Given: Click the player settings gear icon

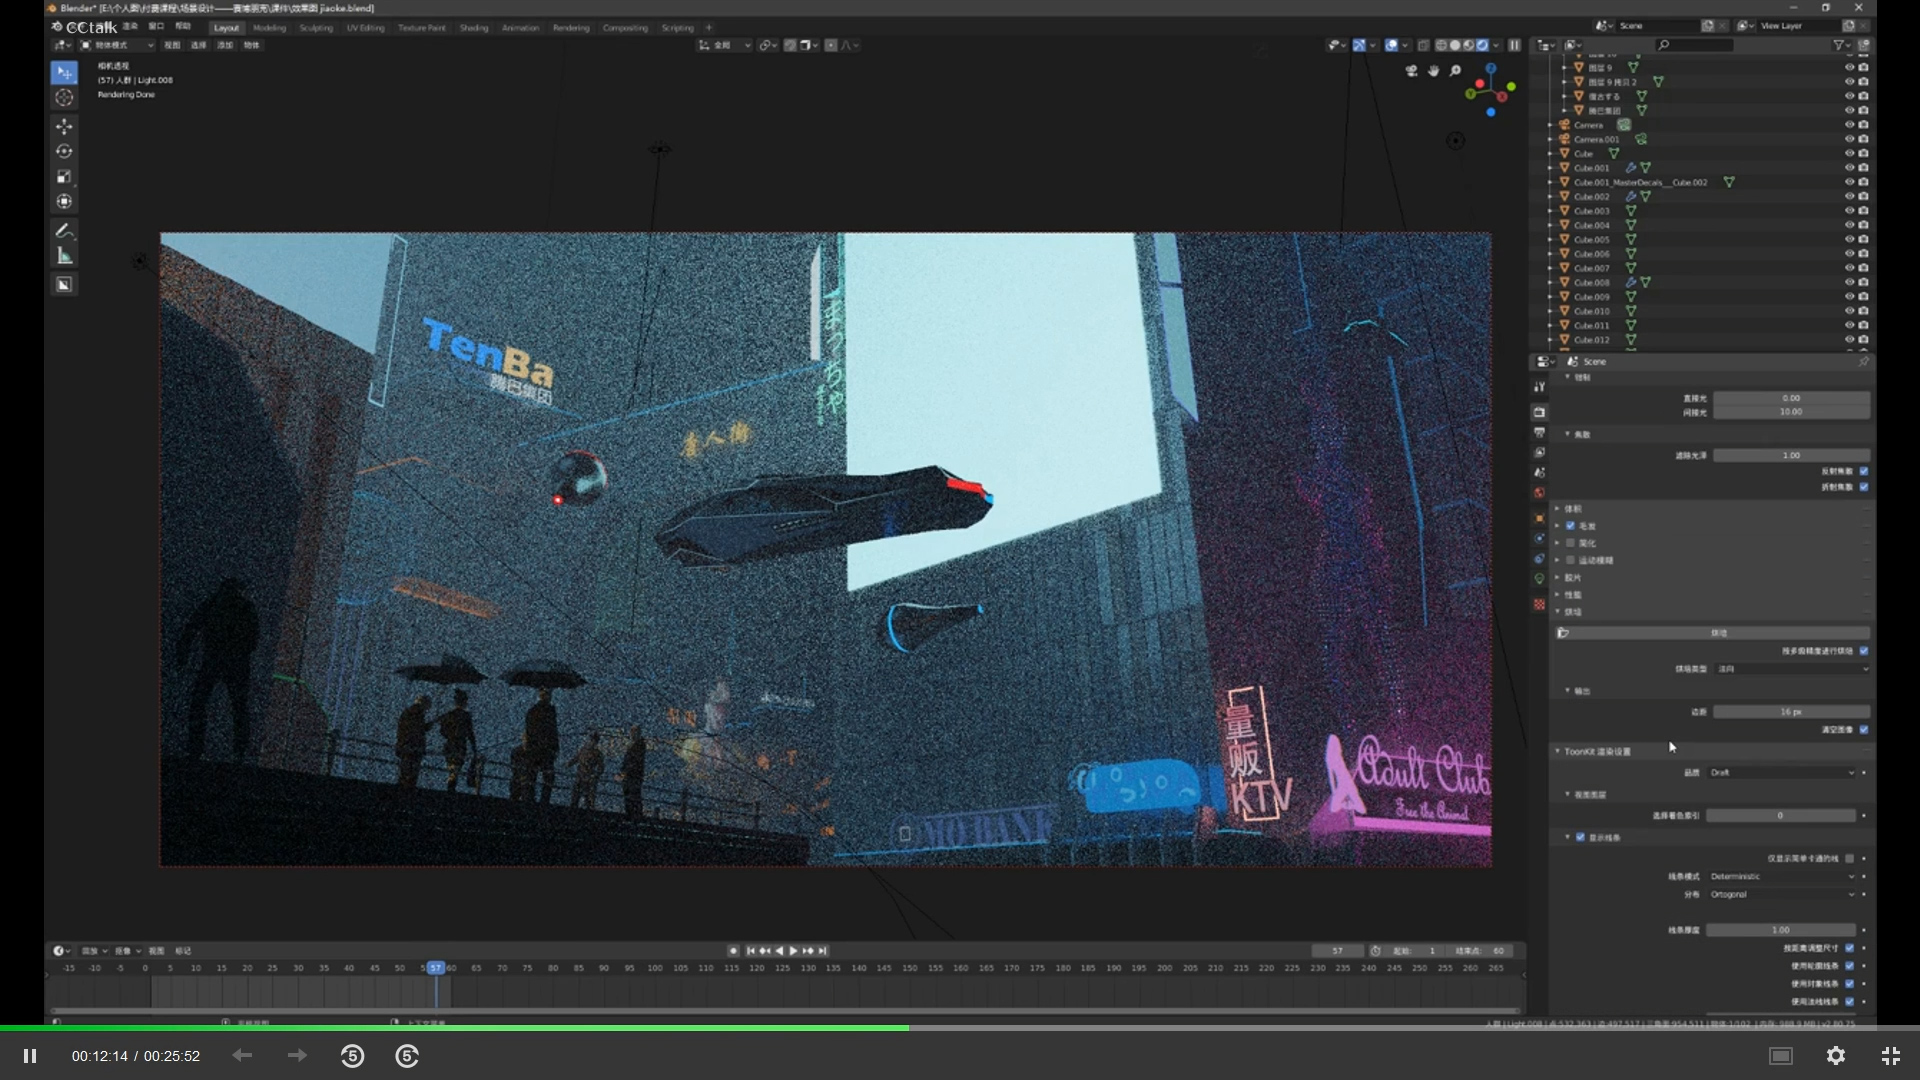Looking at the screenshot, I should tap(1836, 1056).
